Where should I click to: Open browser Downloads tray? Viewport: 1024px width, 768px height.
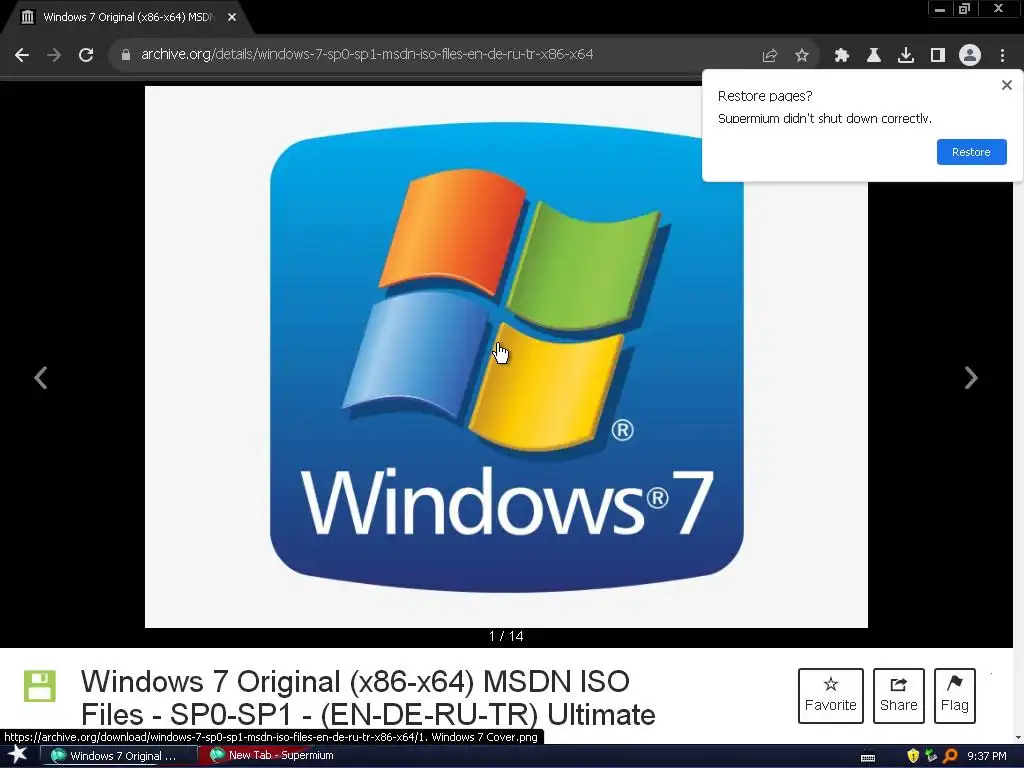click(905, 56)
